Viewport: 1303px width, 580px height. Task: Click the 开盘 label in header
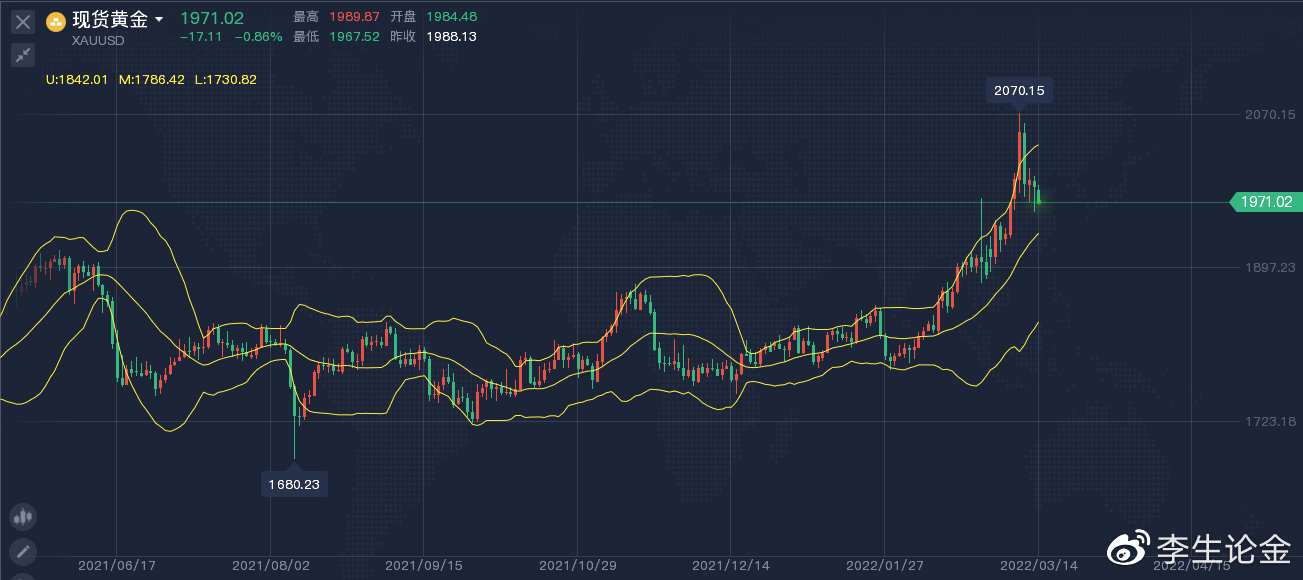[402, 17]
